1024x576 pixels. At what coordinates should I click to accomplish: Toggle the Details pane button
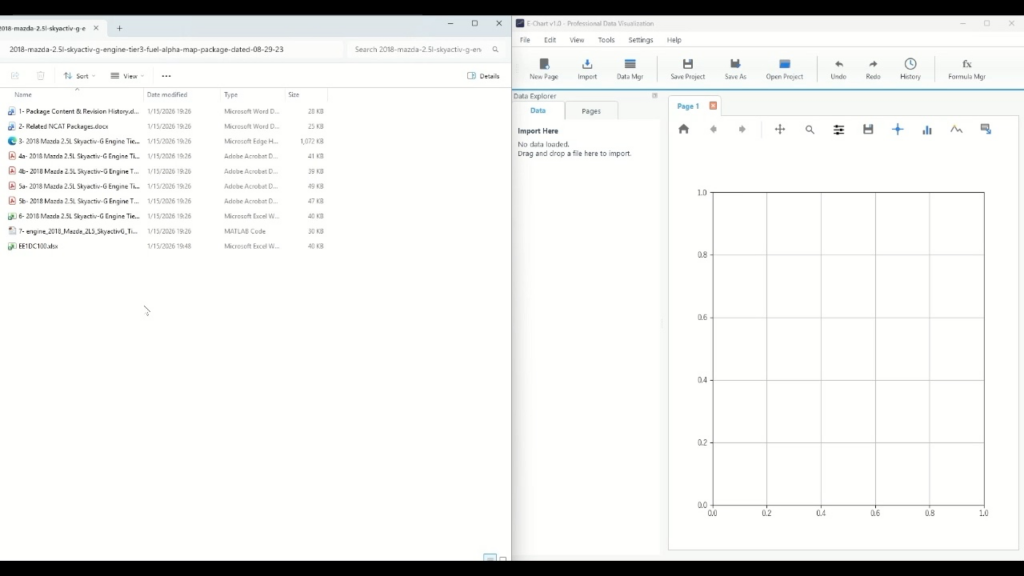pos(483,76)
